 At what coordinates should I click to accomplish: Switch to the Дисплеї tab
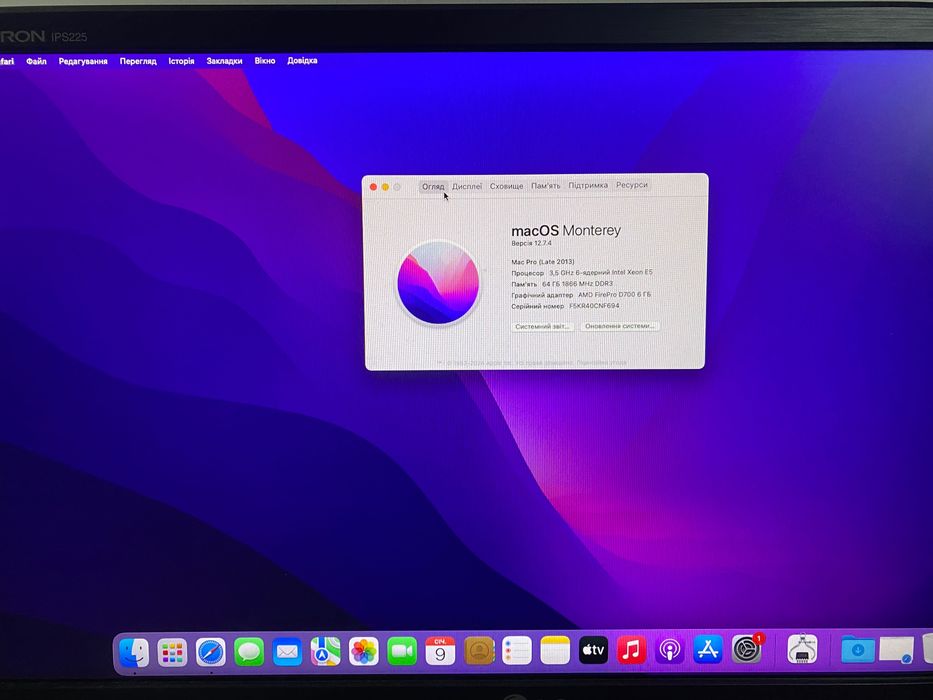[x=467, y=186]
